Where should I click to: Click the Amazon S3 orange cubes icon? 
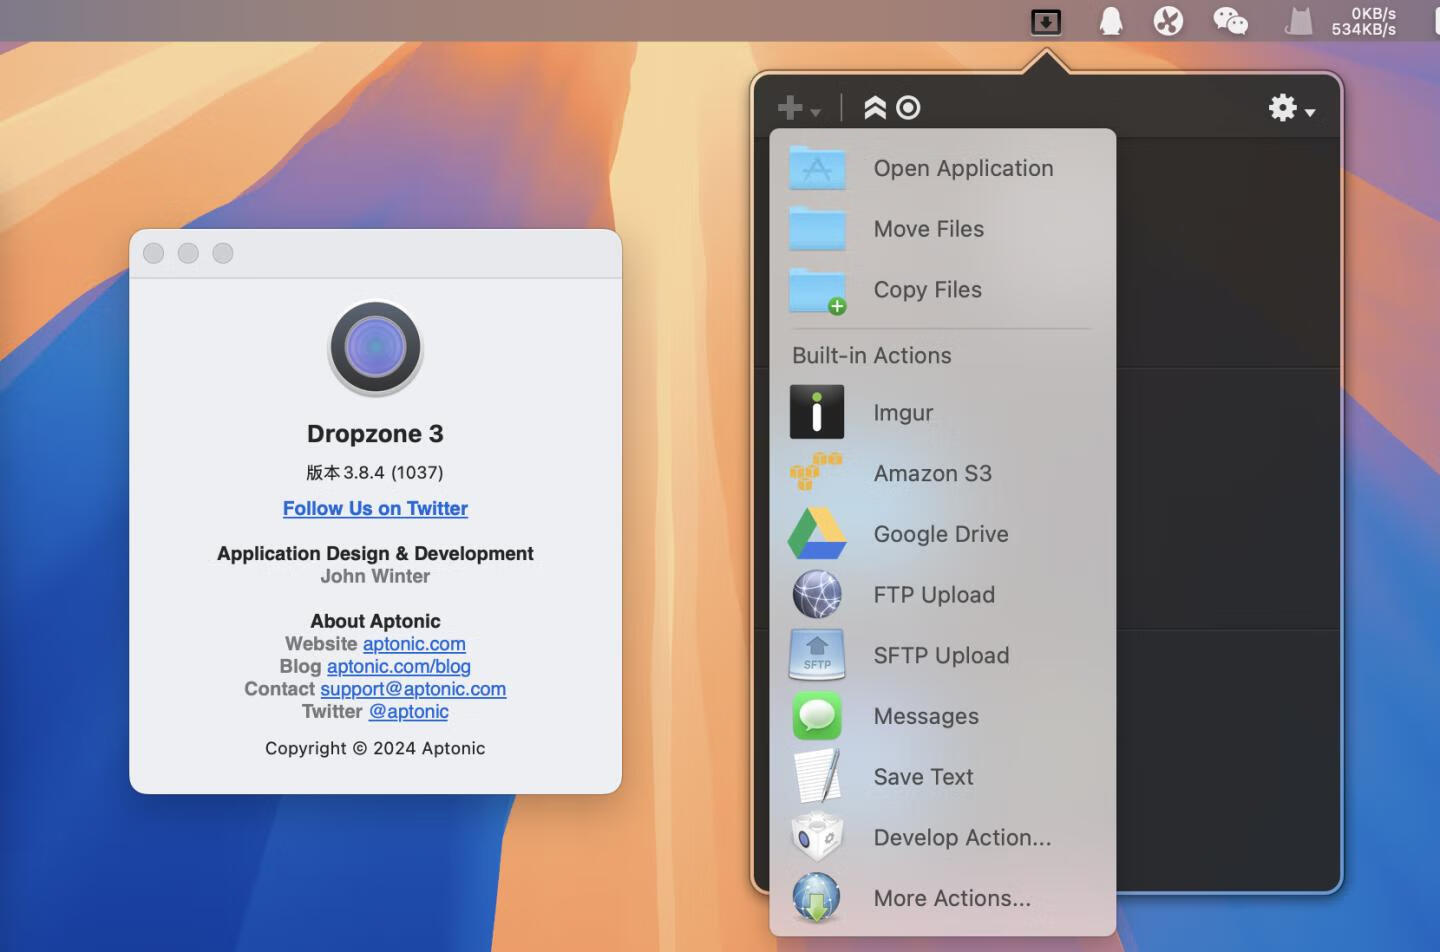coord(817,472)
